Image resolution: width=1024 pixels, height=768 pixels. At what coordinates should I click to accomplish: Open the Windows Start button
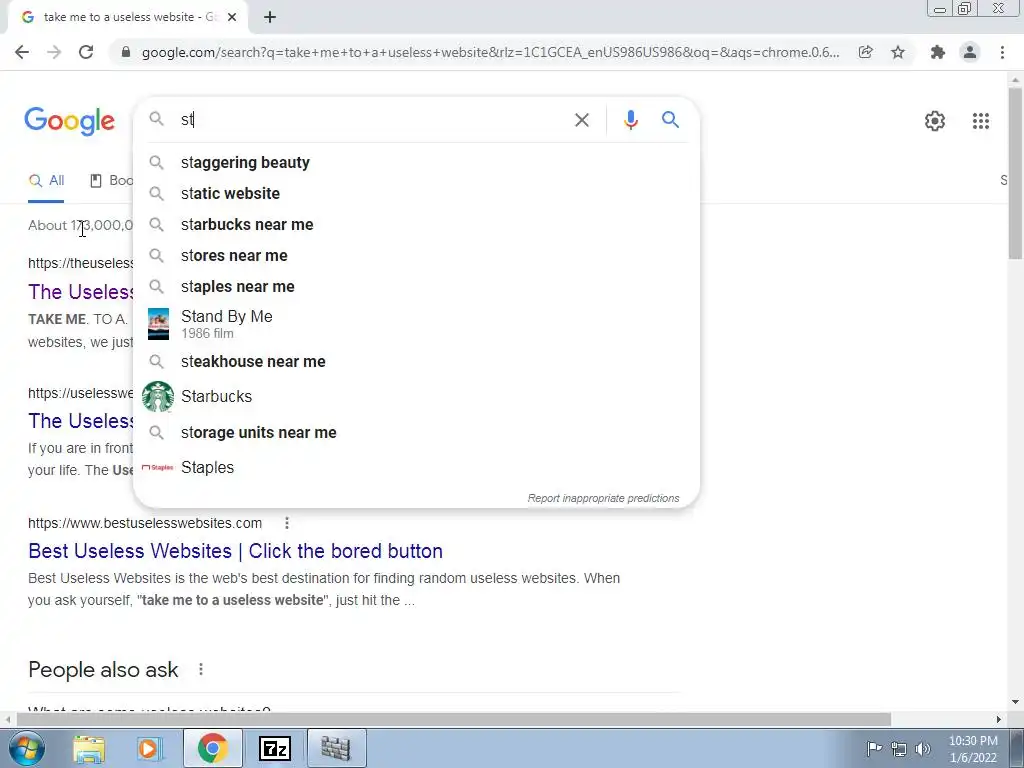(25, 748)
